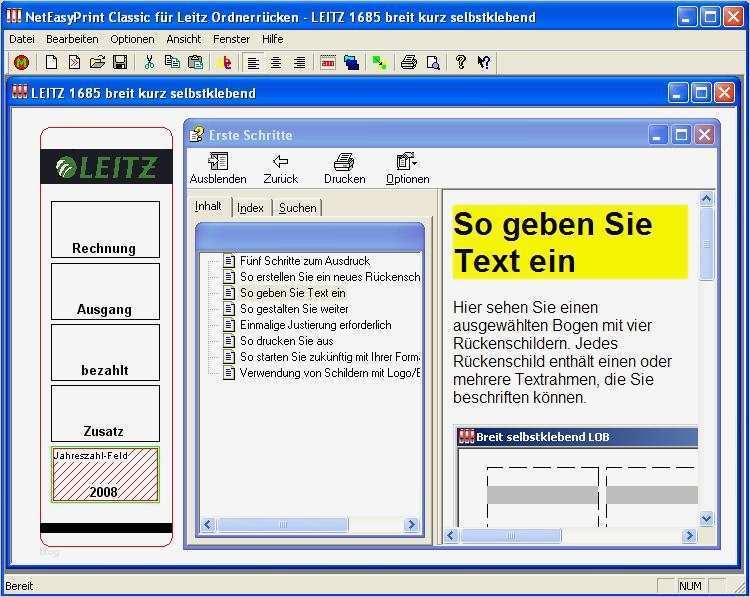Open the font formatting icon
Image resolution: width=750 pixels, height=597 pixels.
pyautogui.click(x=226, y=63)
